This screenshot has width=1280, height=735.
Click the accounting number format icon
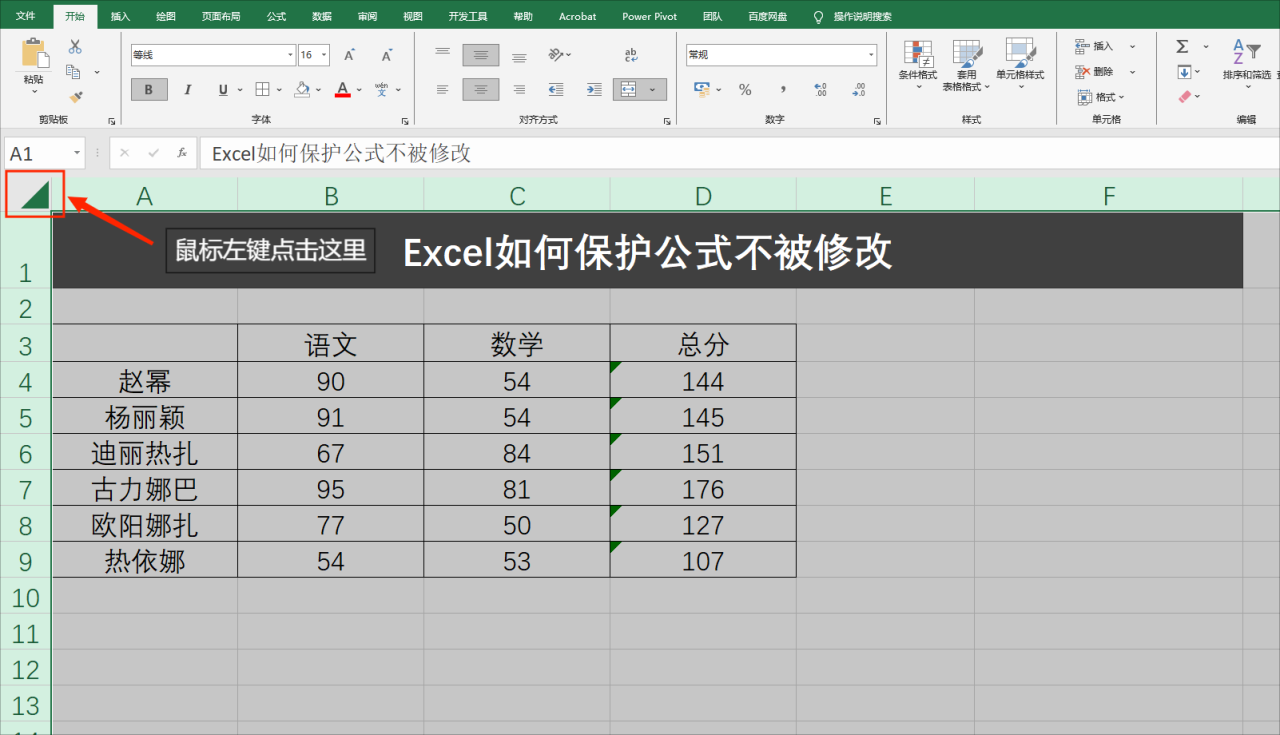[702, 90]
